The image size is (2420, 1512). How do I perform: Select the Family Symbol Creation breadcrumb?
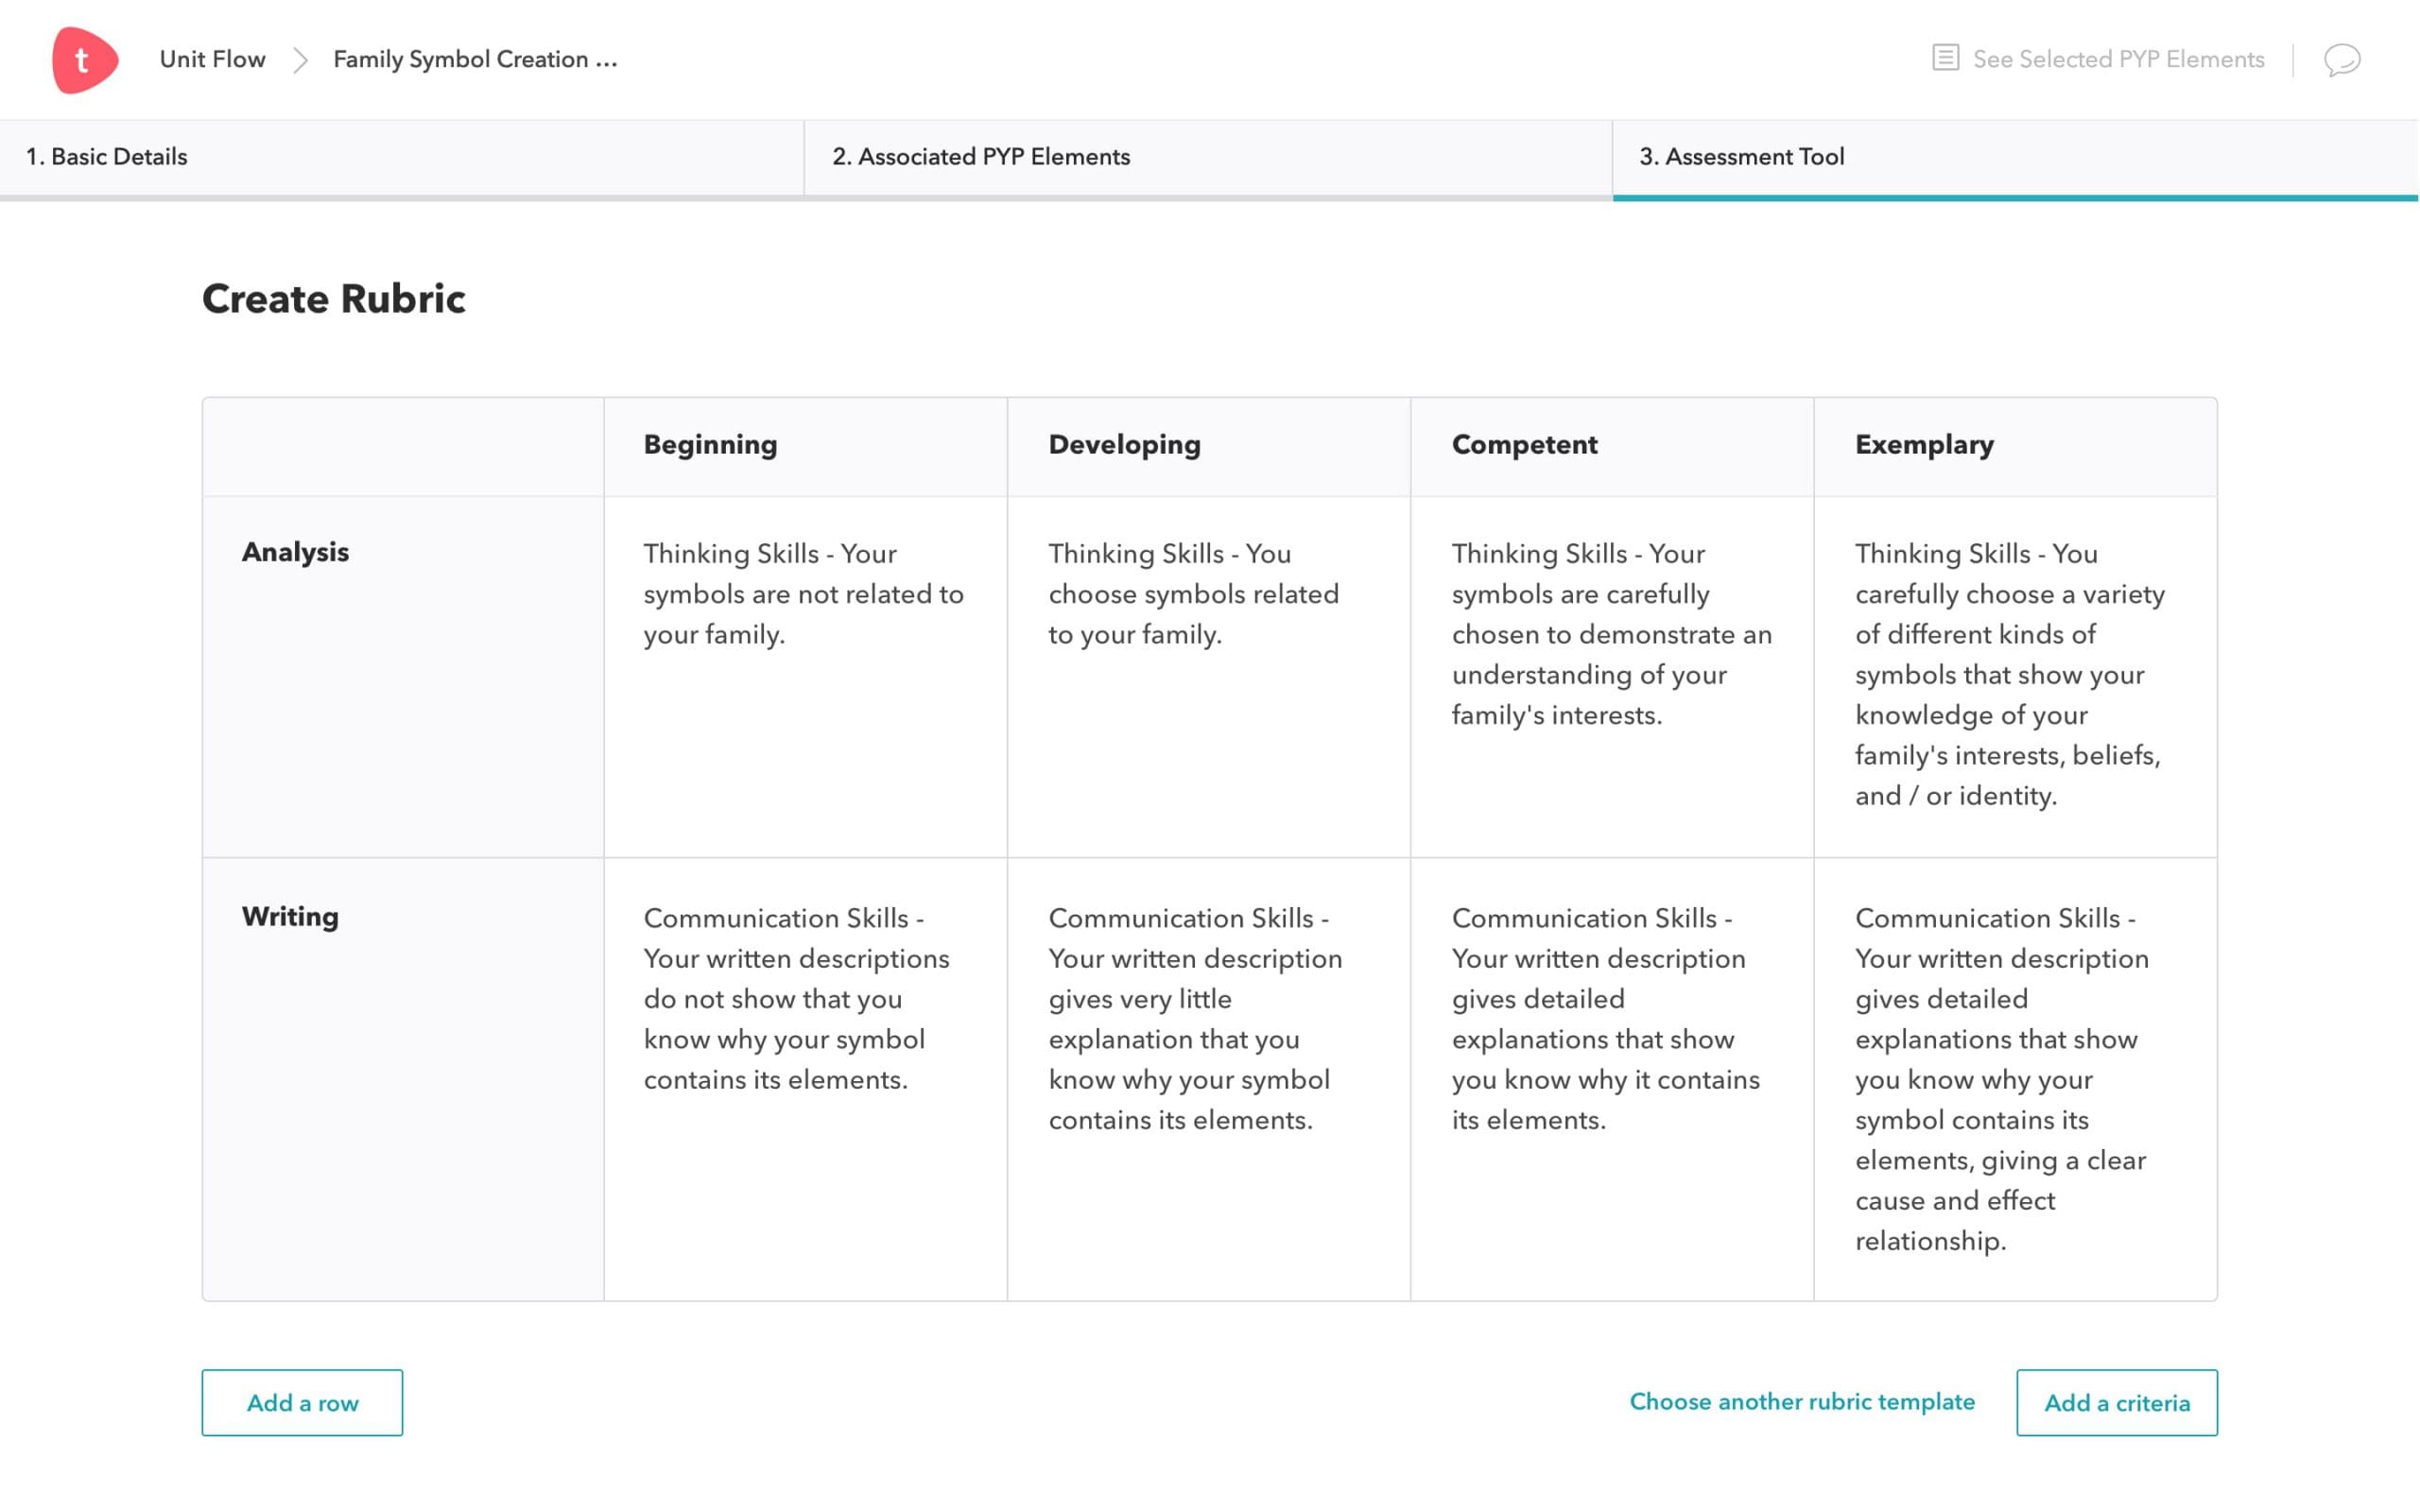click(475, 59)
